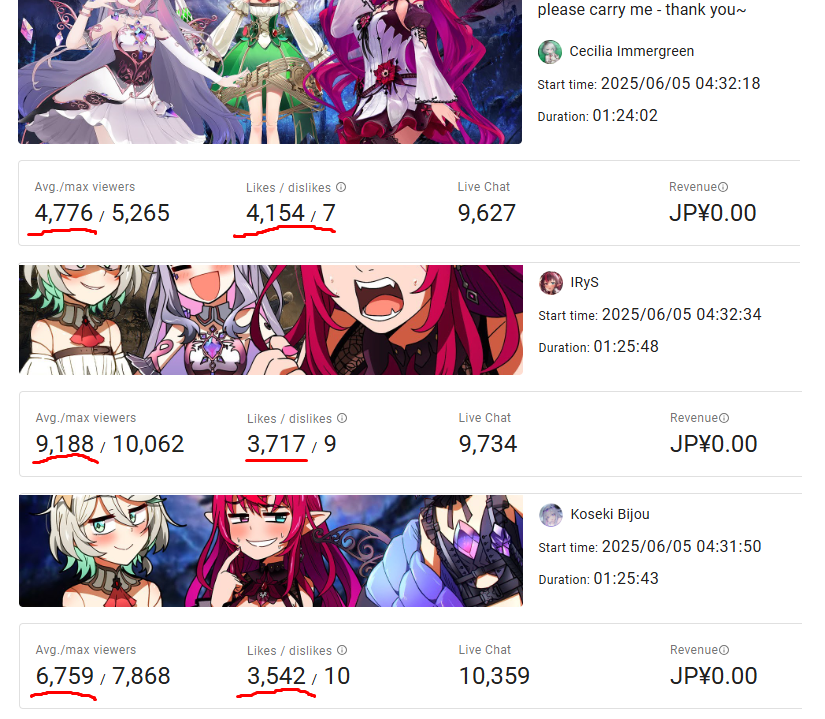Click the 10,359 Live Chat count
Viewport: 825px width, 719px height.
(x=494, y=676)
